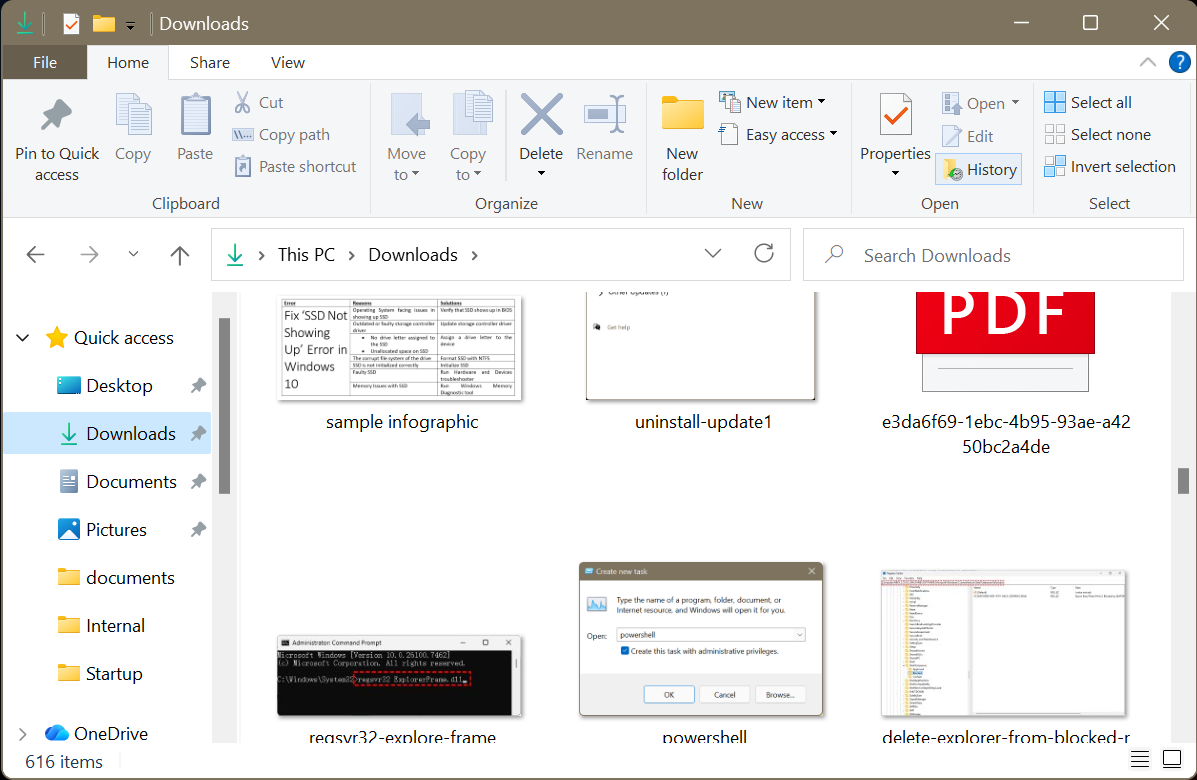Open Desktop in the navigation pane
The height and width of the screenshot is (780, 1197).
tap(105, 385)
